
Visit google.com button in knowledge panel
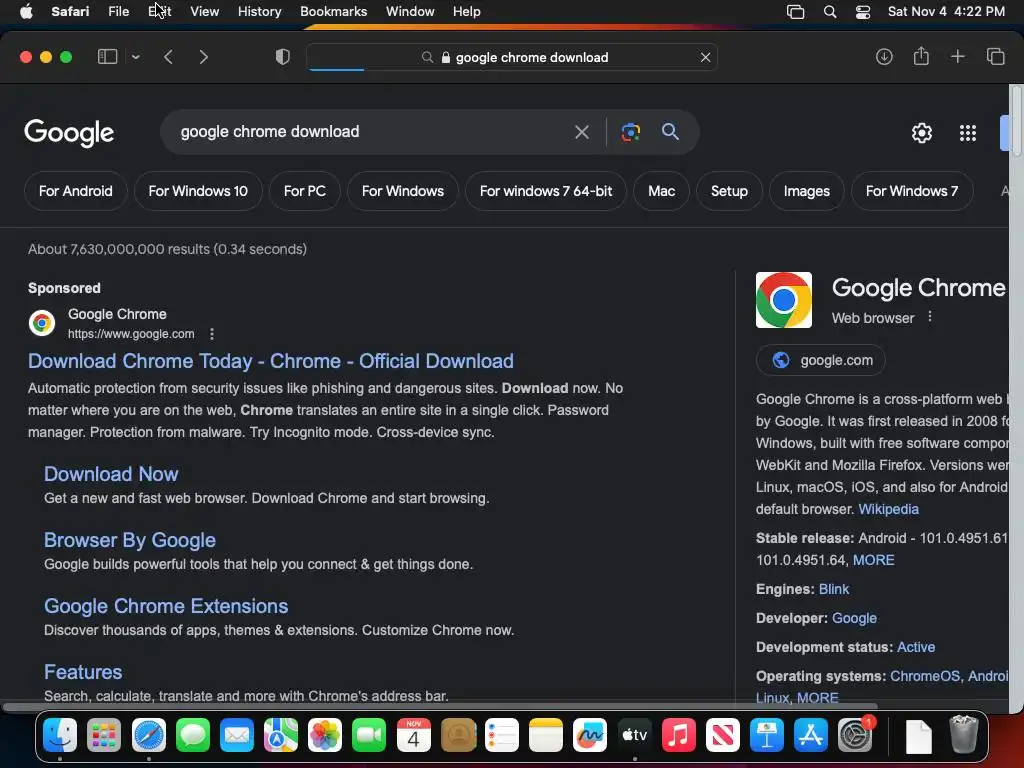tap(821, 360)
